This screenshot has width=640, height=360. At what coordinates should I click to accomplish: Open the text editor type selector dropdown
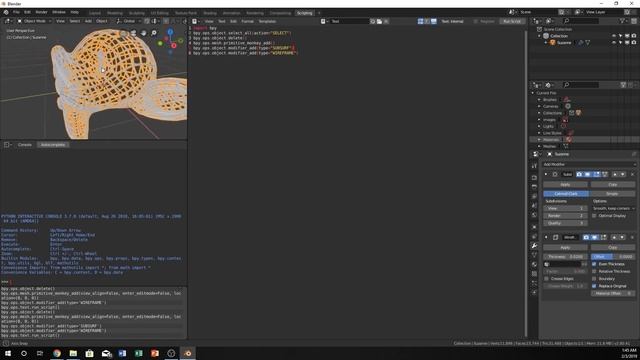tap(196, 21)
